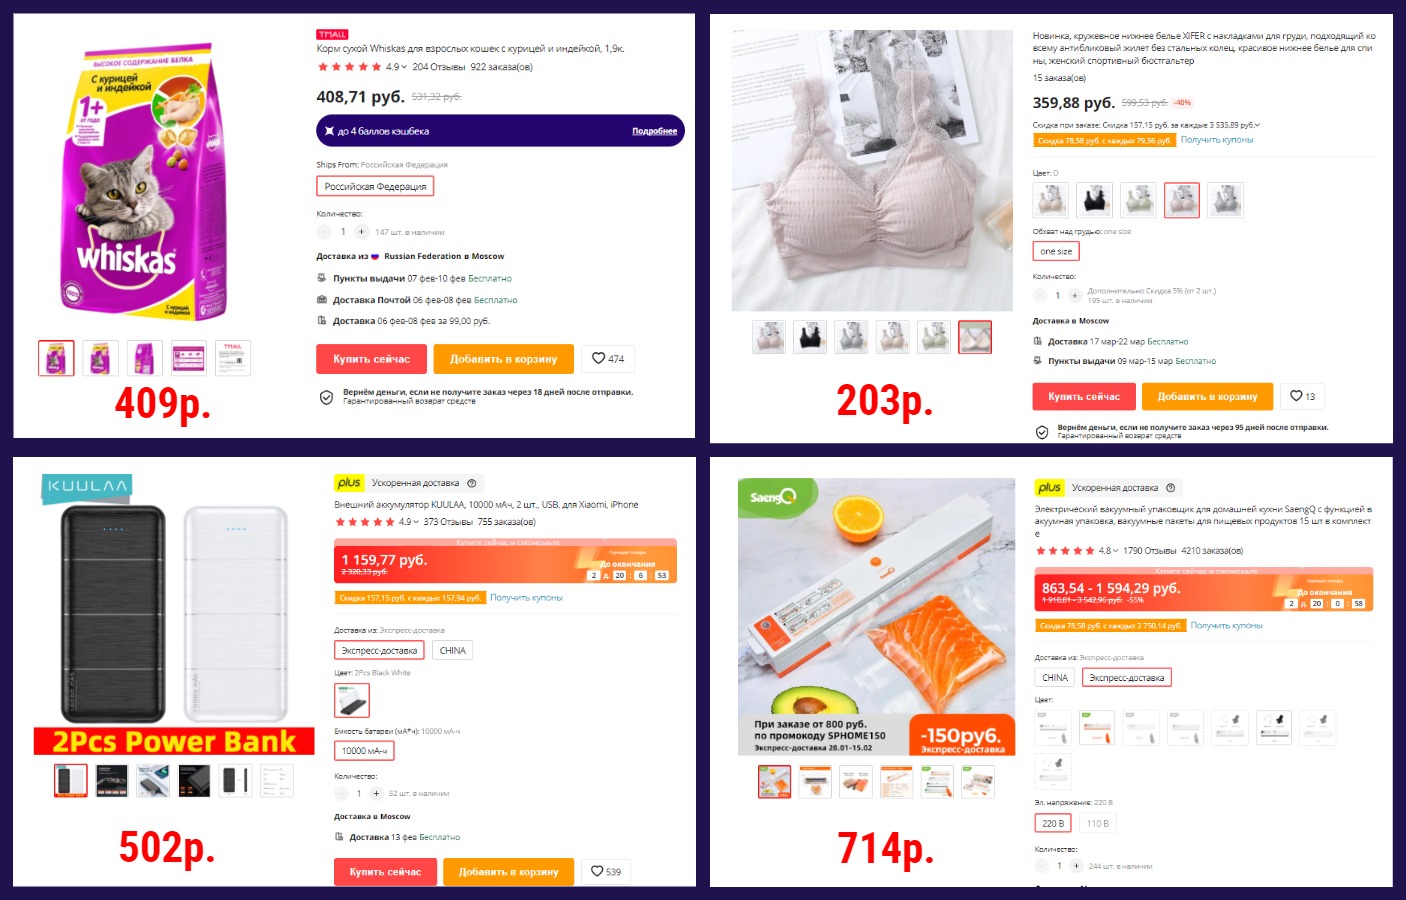Open the second Whiskas product thumbnail
Viewport: 1406px width, 900px height.
pyautogui.click(x=100, y=358)
